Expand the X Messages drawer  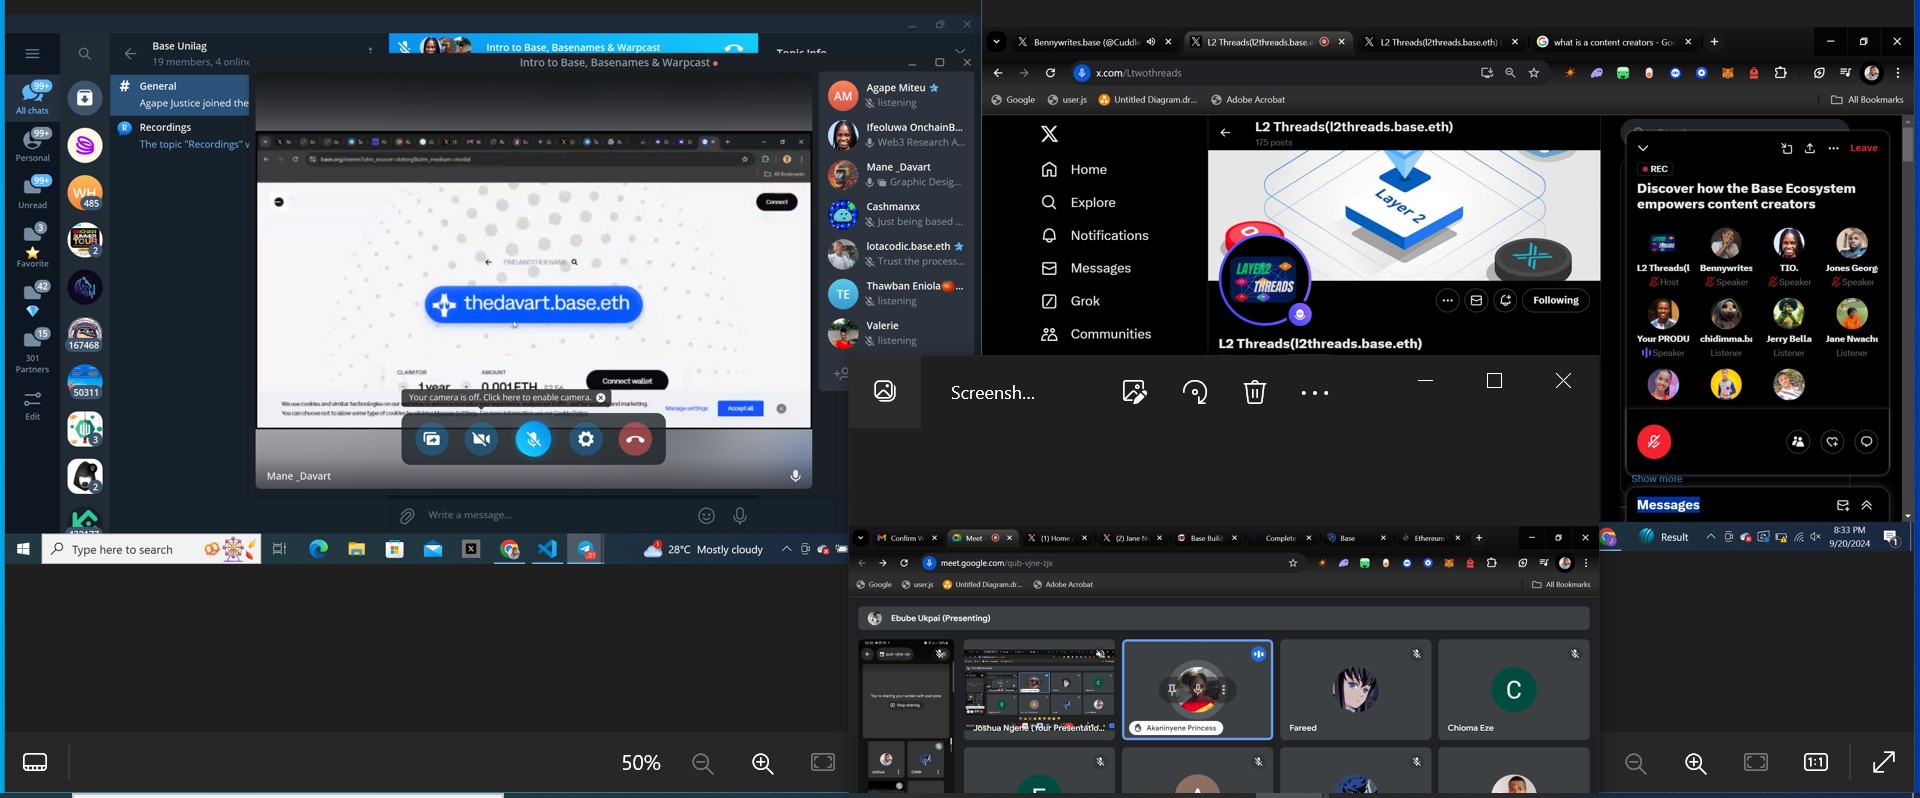(1867, 505)
